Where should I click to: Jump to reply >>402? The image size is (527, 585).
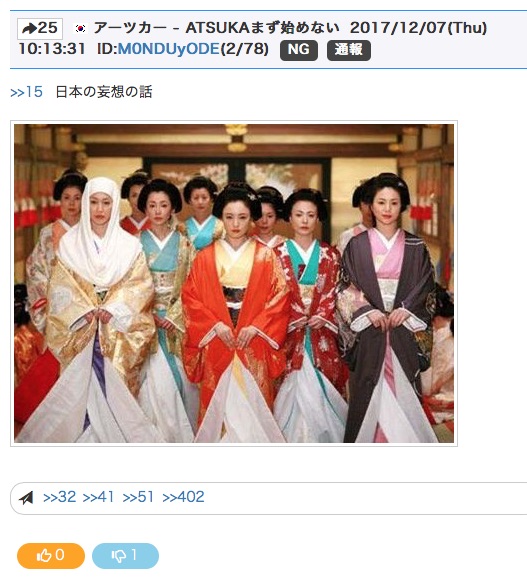pos(183,497)
